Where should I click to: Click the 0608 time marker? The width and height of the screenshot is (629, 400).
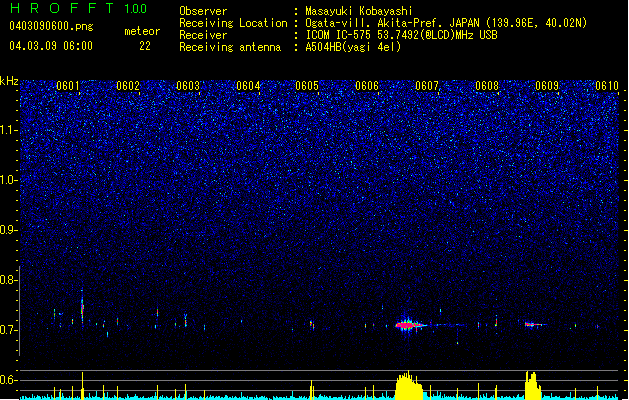tap(487, 86)
